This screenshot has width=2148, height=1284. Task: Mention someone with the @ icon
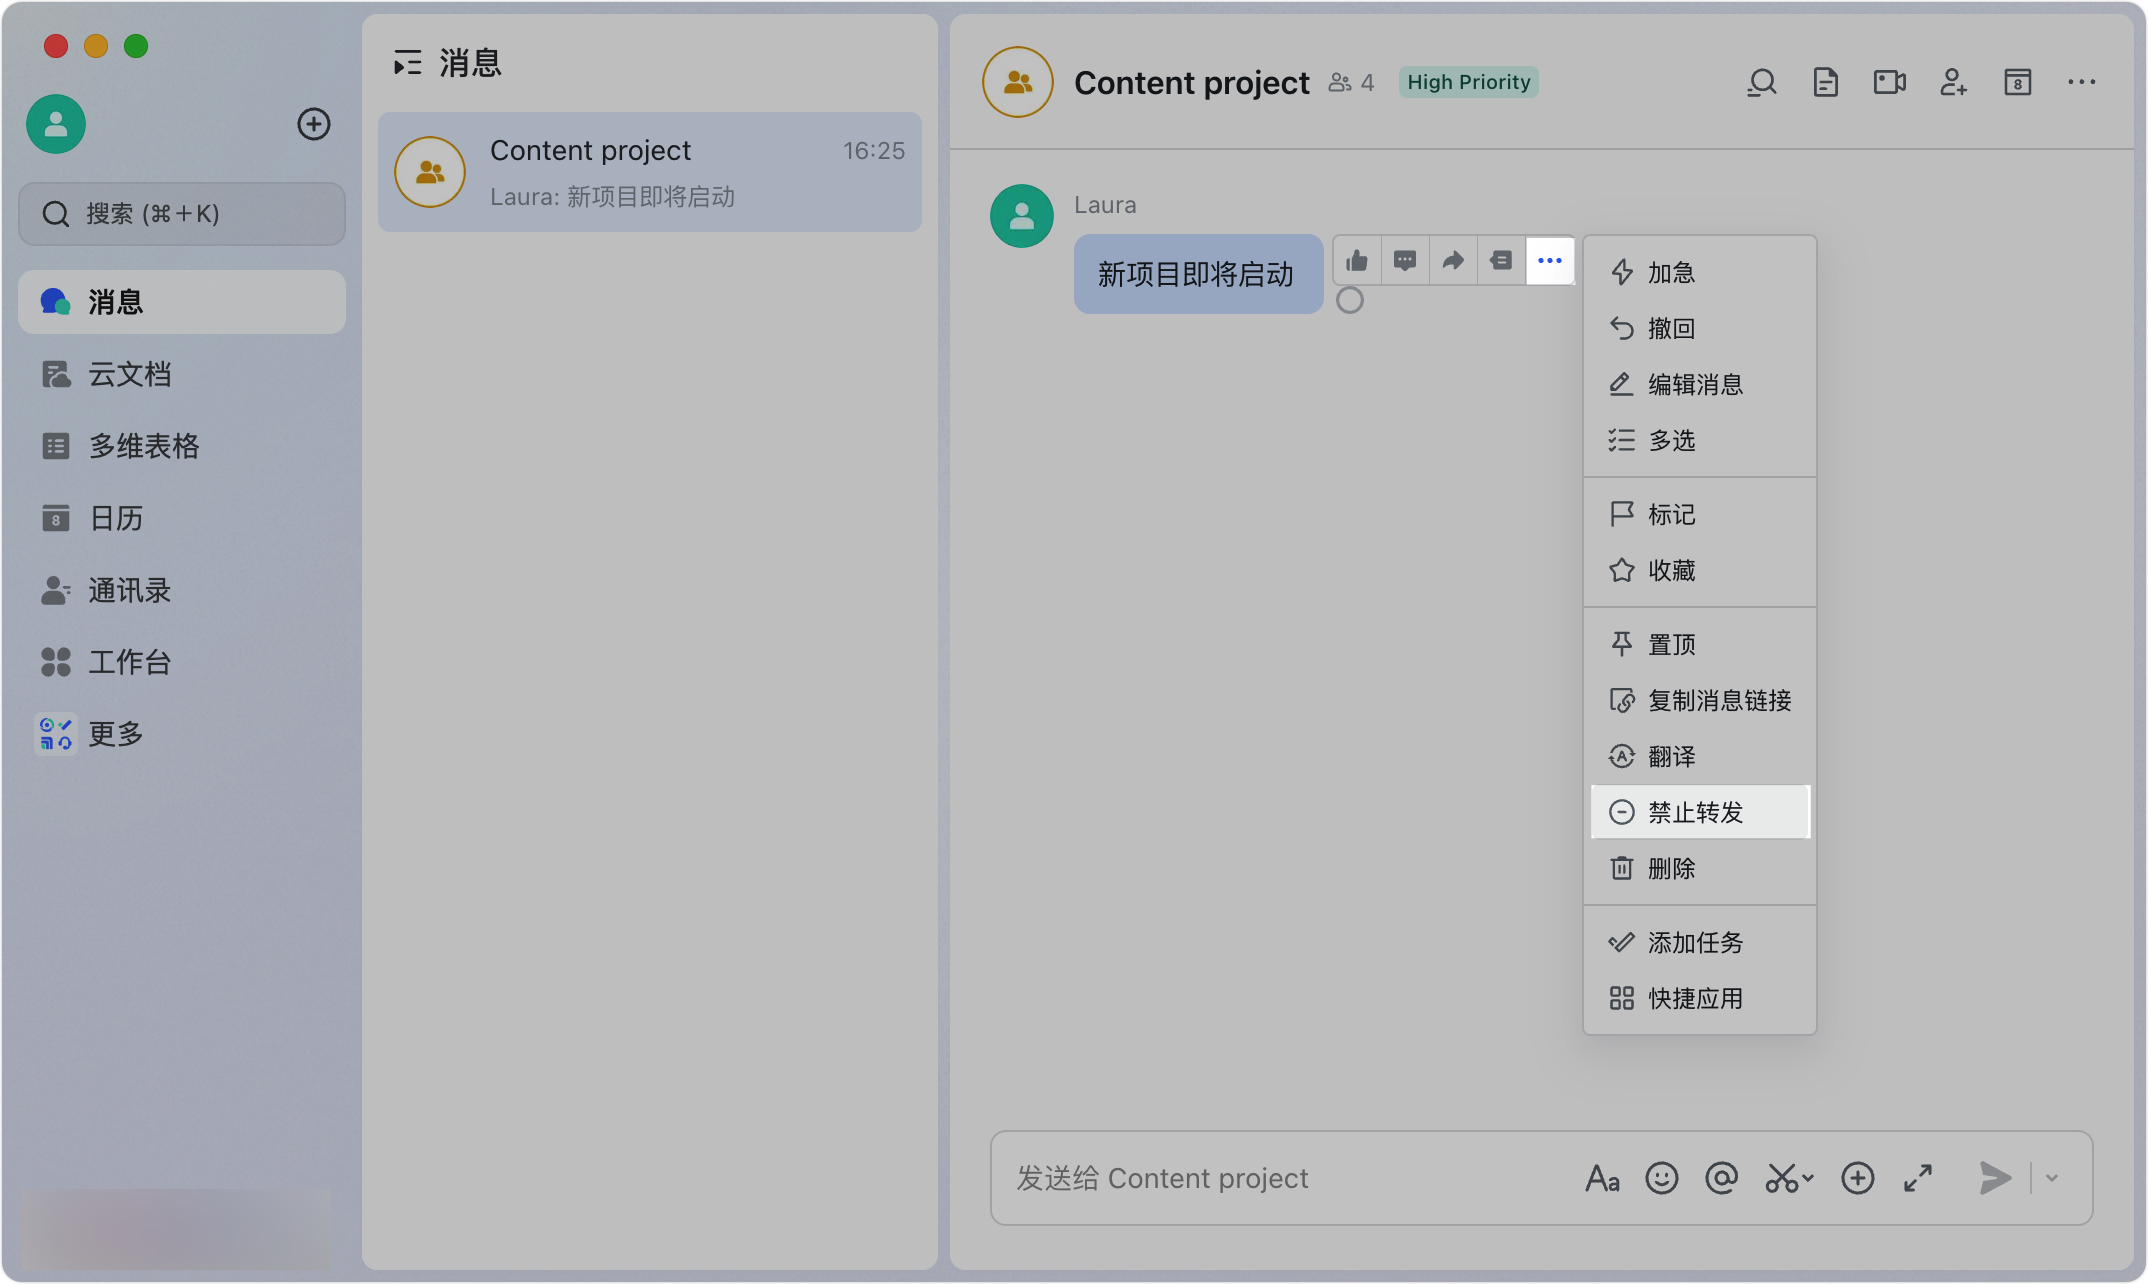(1721, 1178)
